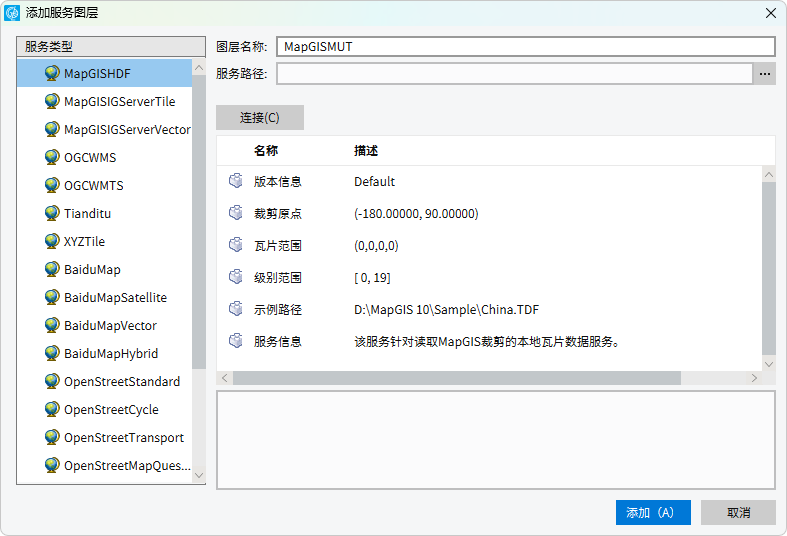Click the globe icon beside OGCWMTS
This screenshot has width=787, height=536.
tap(52, 186)
